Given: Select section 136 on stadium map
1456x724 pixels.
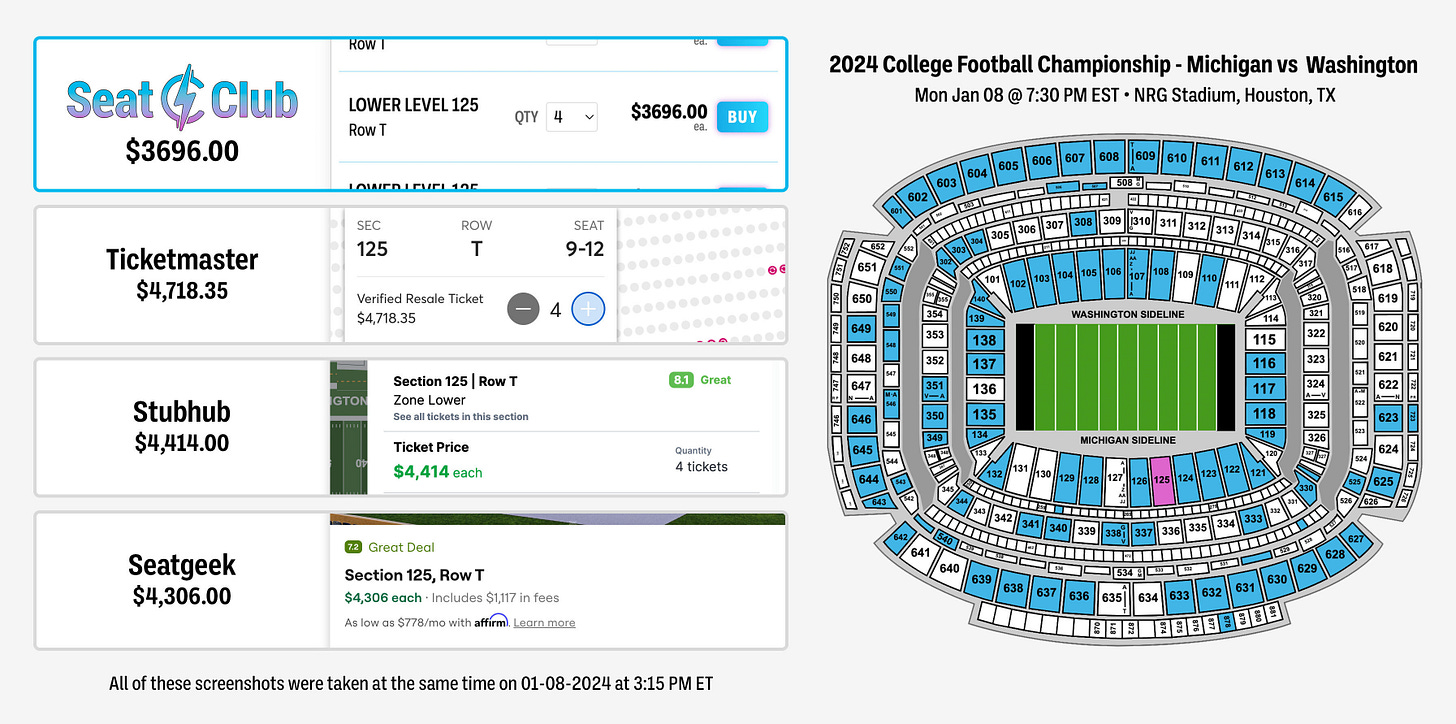Looking at the screenshot, I should [985, 389].
